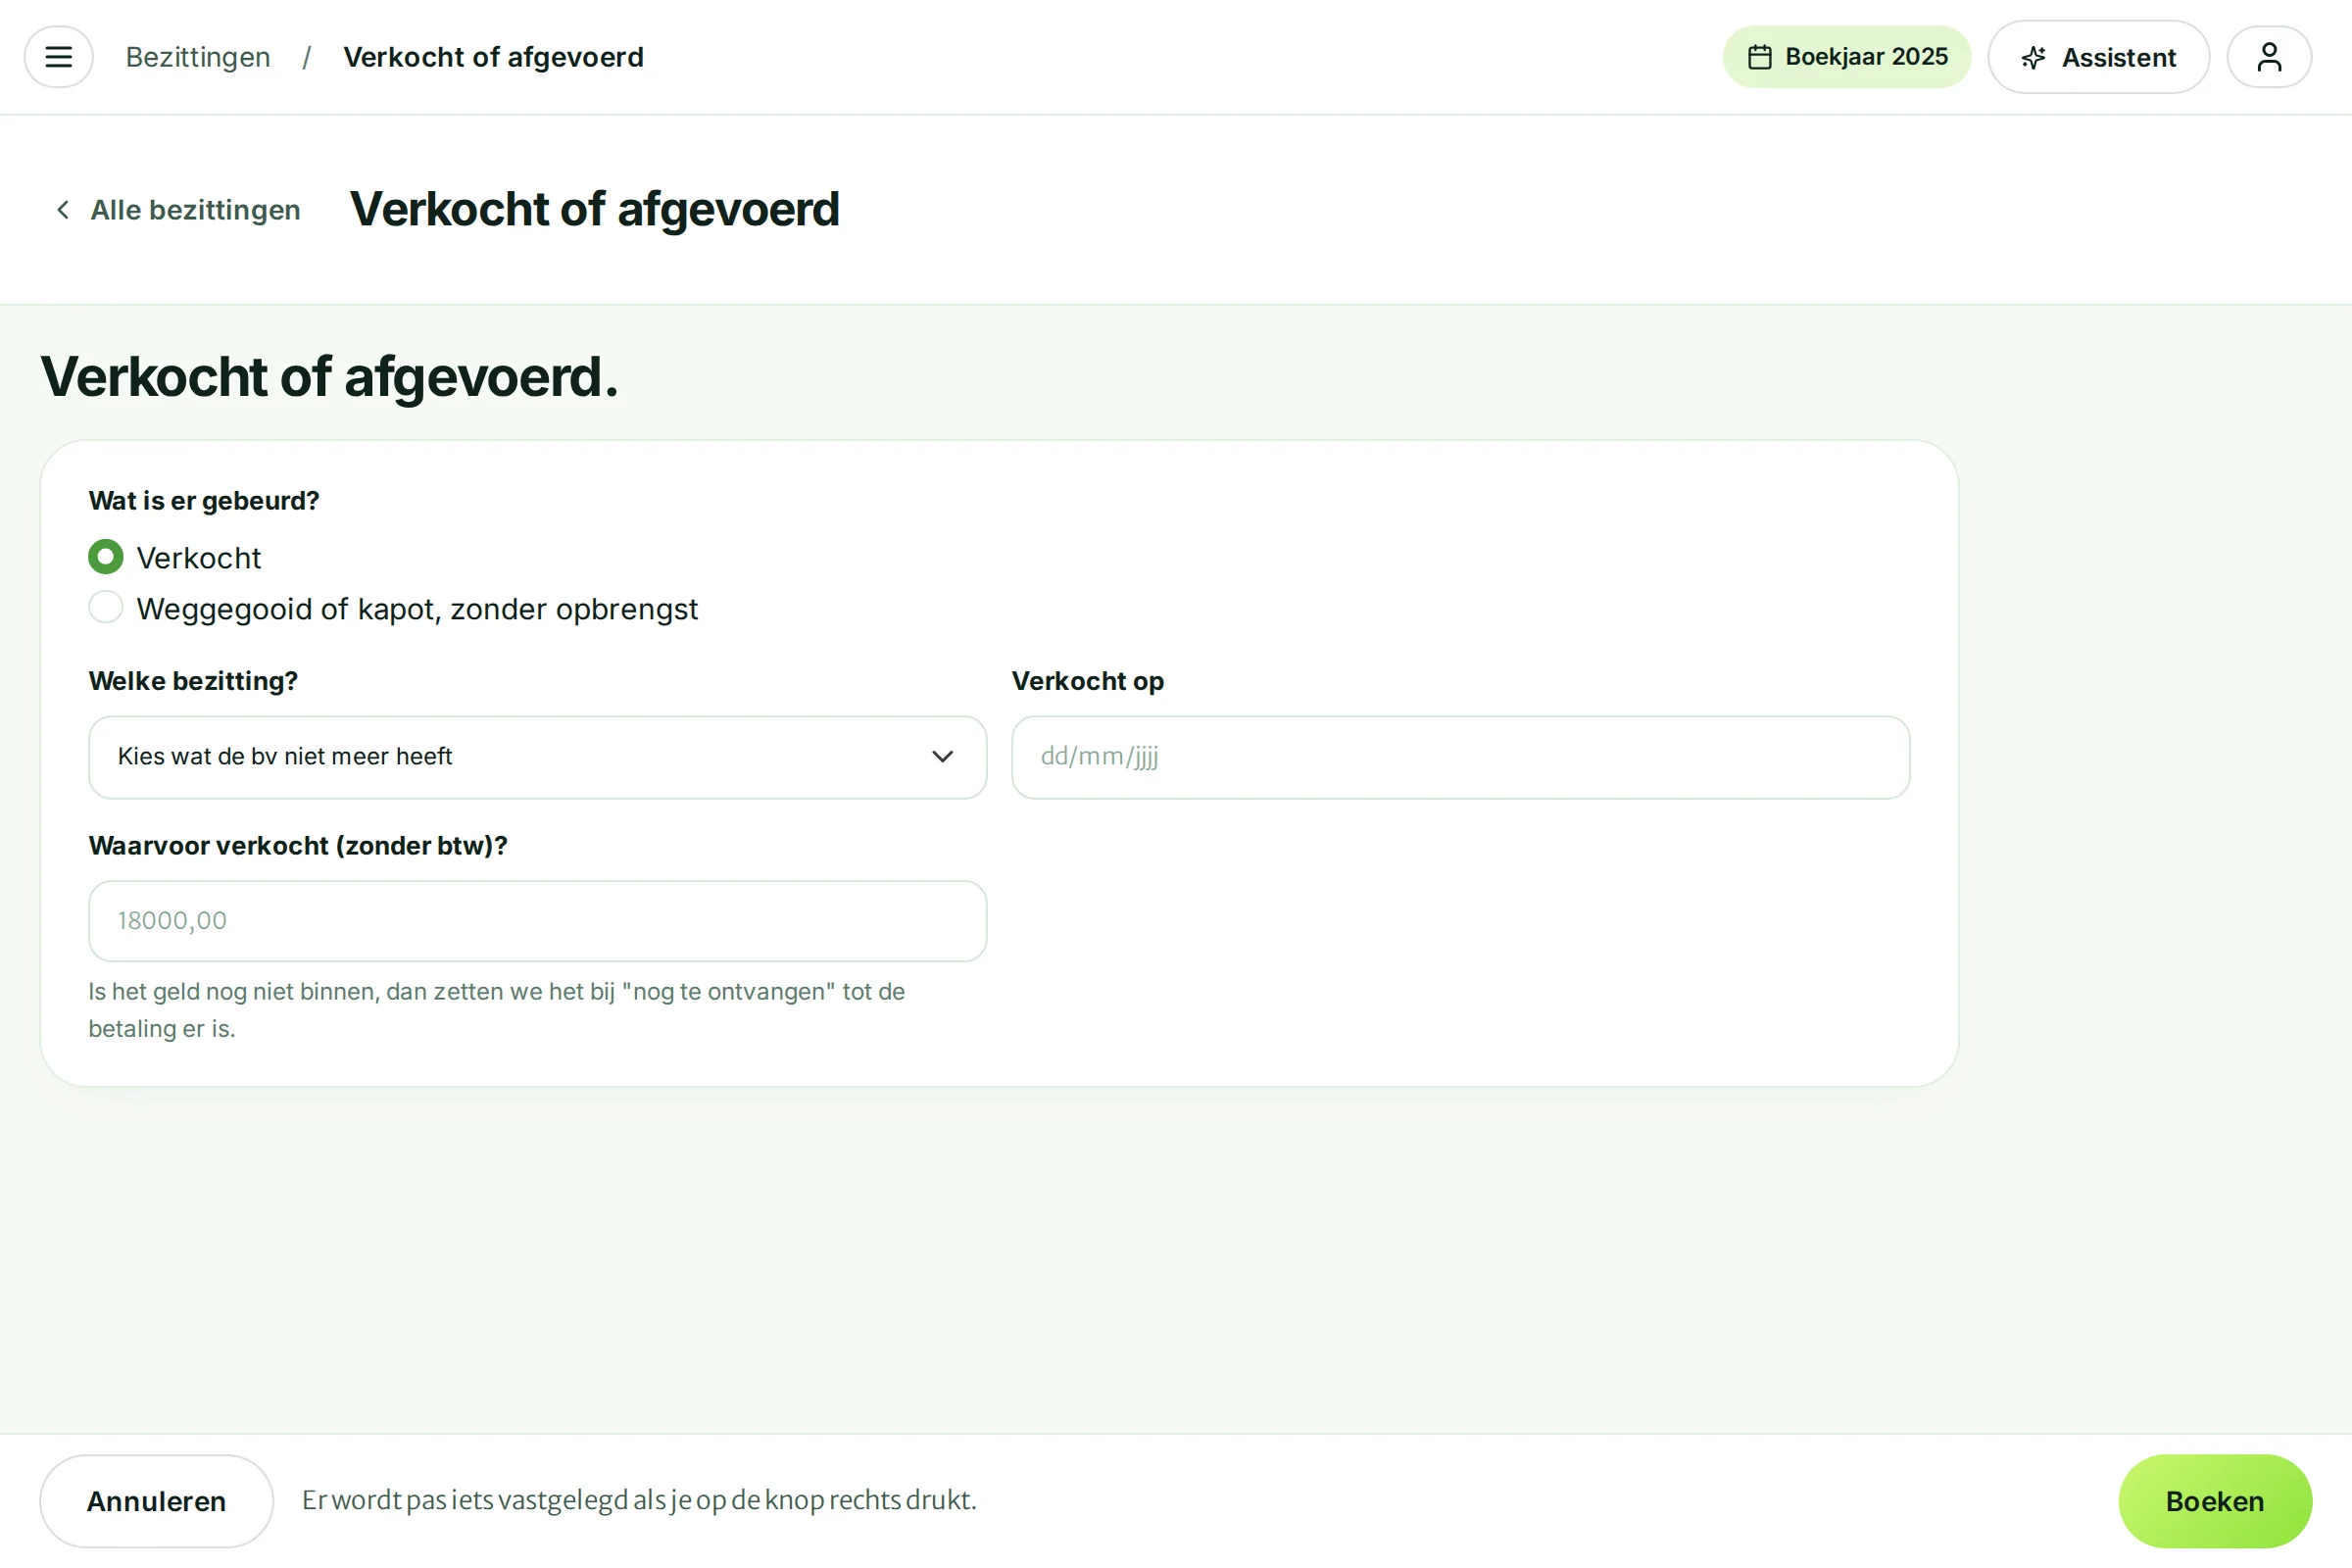
Task: Click the large heading Verkocht of afgevoerd.
Action: click(x=330, y=377)
